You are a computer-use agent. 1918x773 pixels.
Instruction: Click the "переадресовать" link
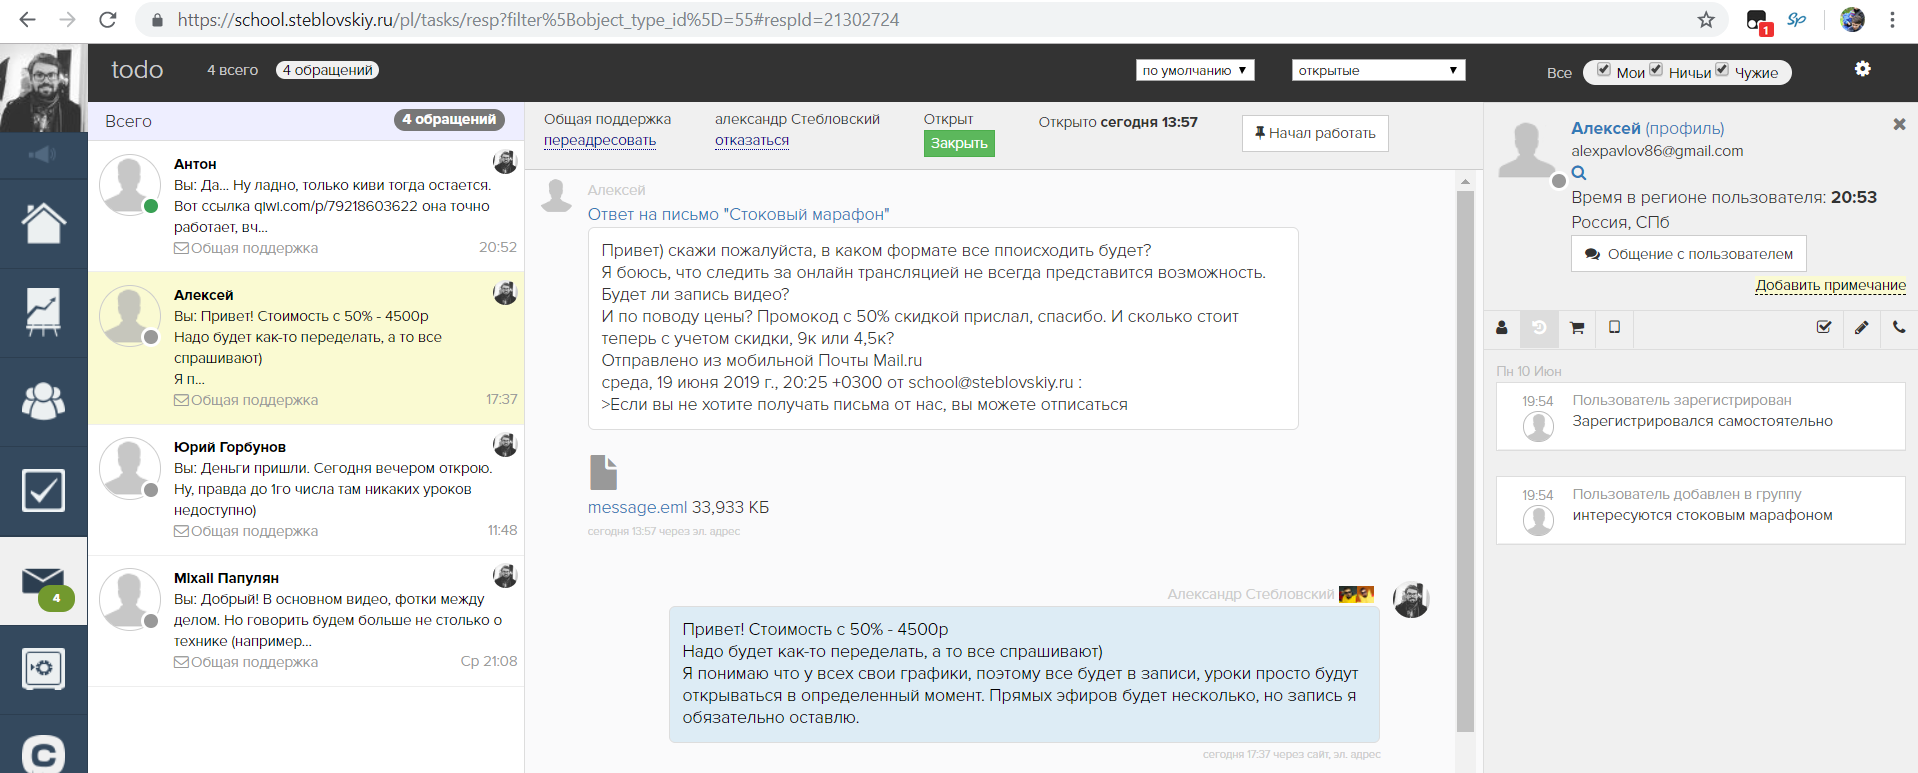pyautogui.click(x=600, y=141)
